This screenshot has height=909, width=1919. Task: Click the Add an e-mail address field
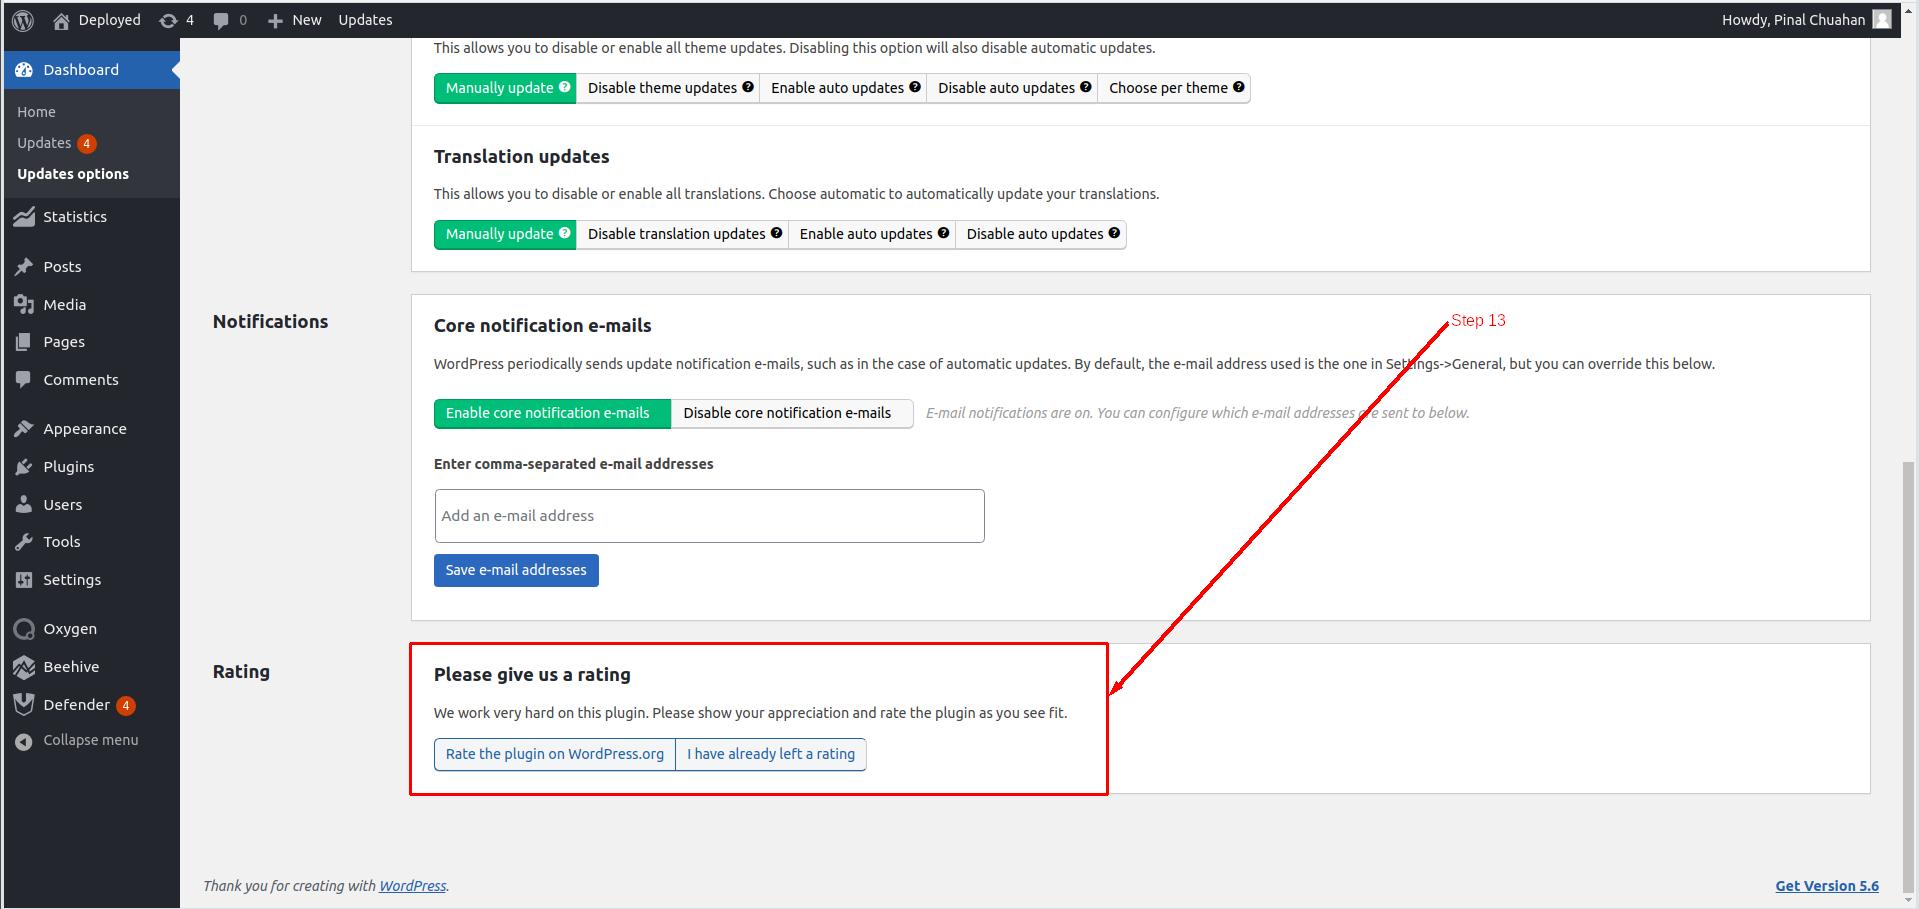pyautogui.click(x=709, y=516)
